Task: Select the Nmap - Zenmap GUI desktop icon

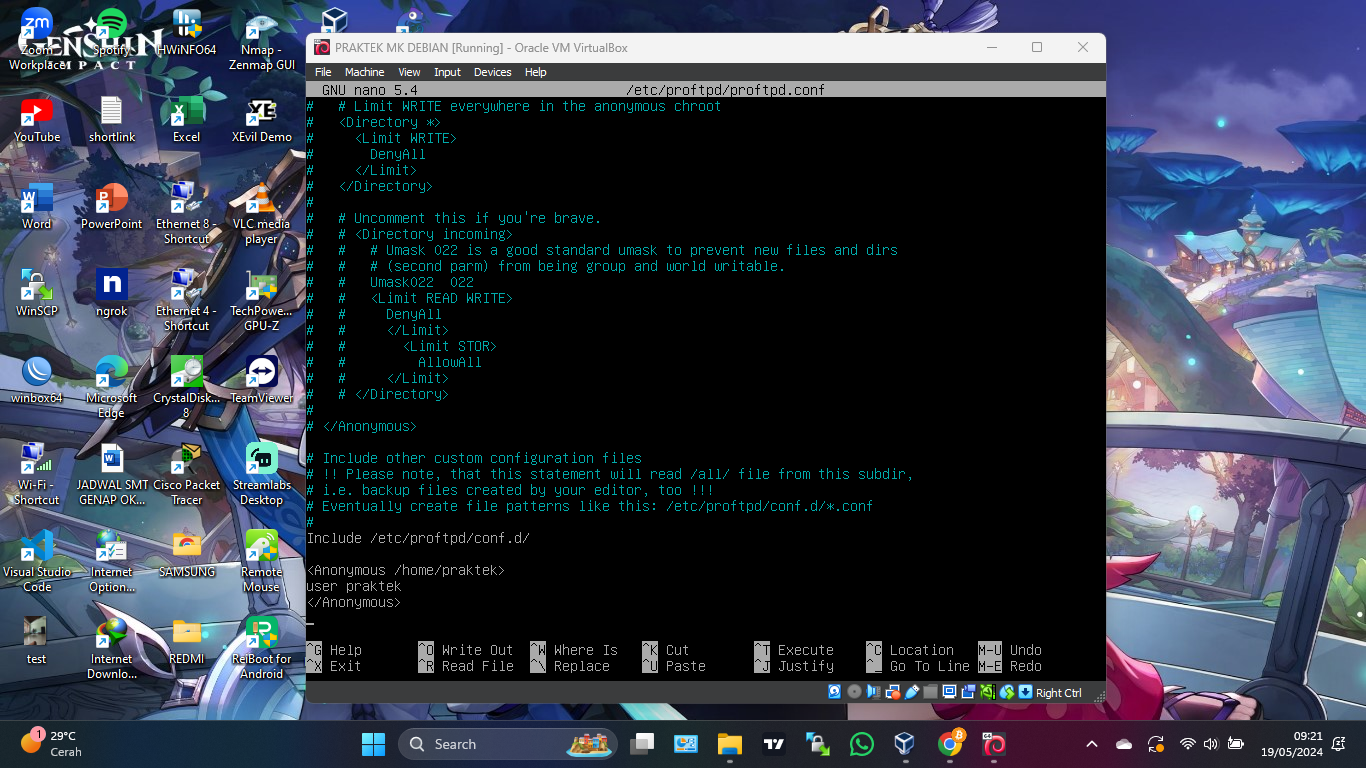Action: click(x=262, y=39)
